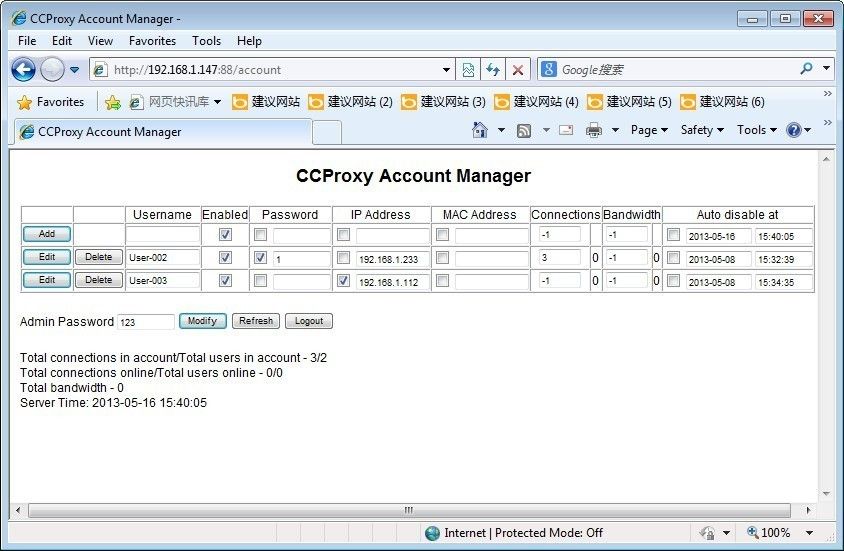This screenshot has height=551, width=844.
Task: Edit the User-002 account
Action: 47,257
